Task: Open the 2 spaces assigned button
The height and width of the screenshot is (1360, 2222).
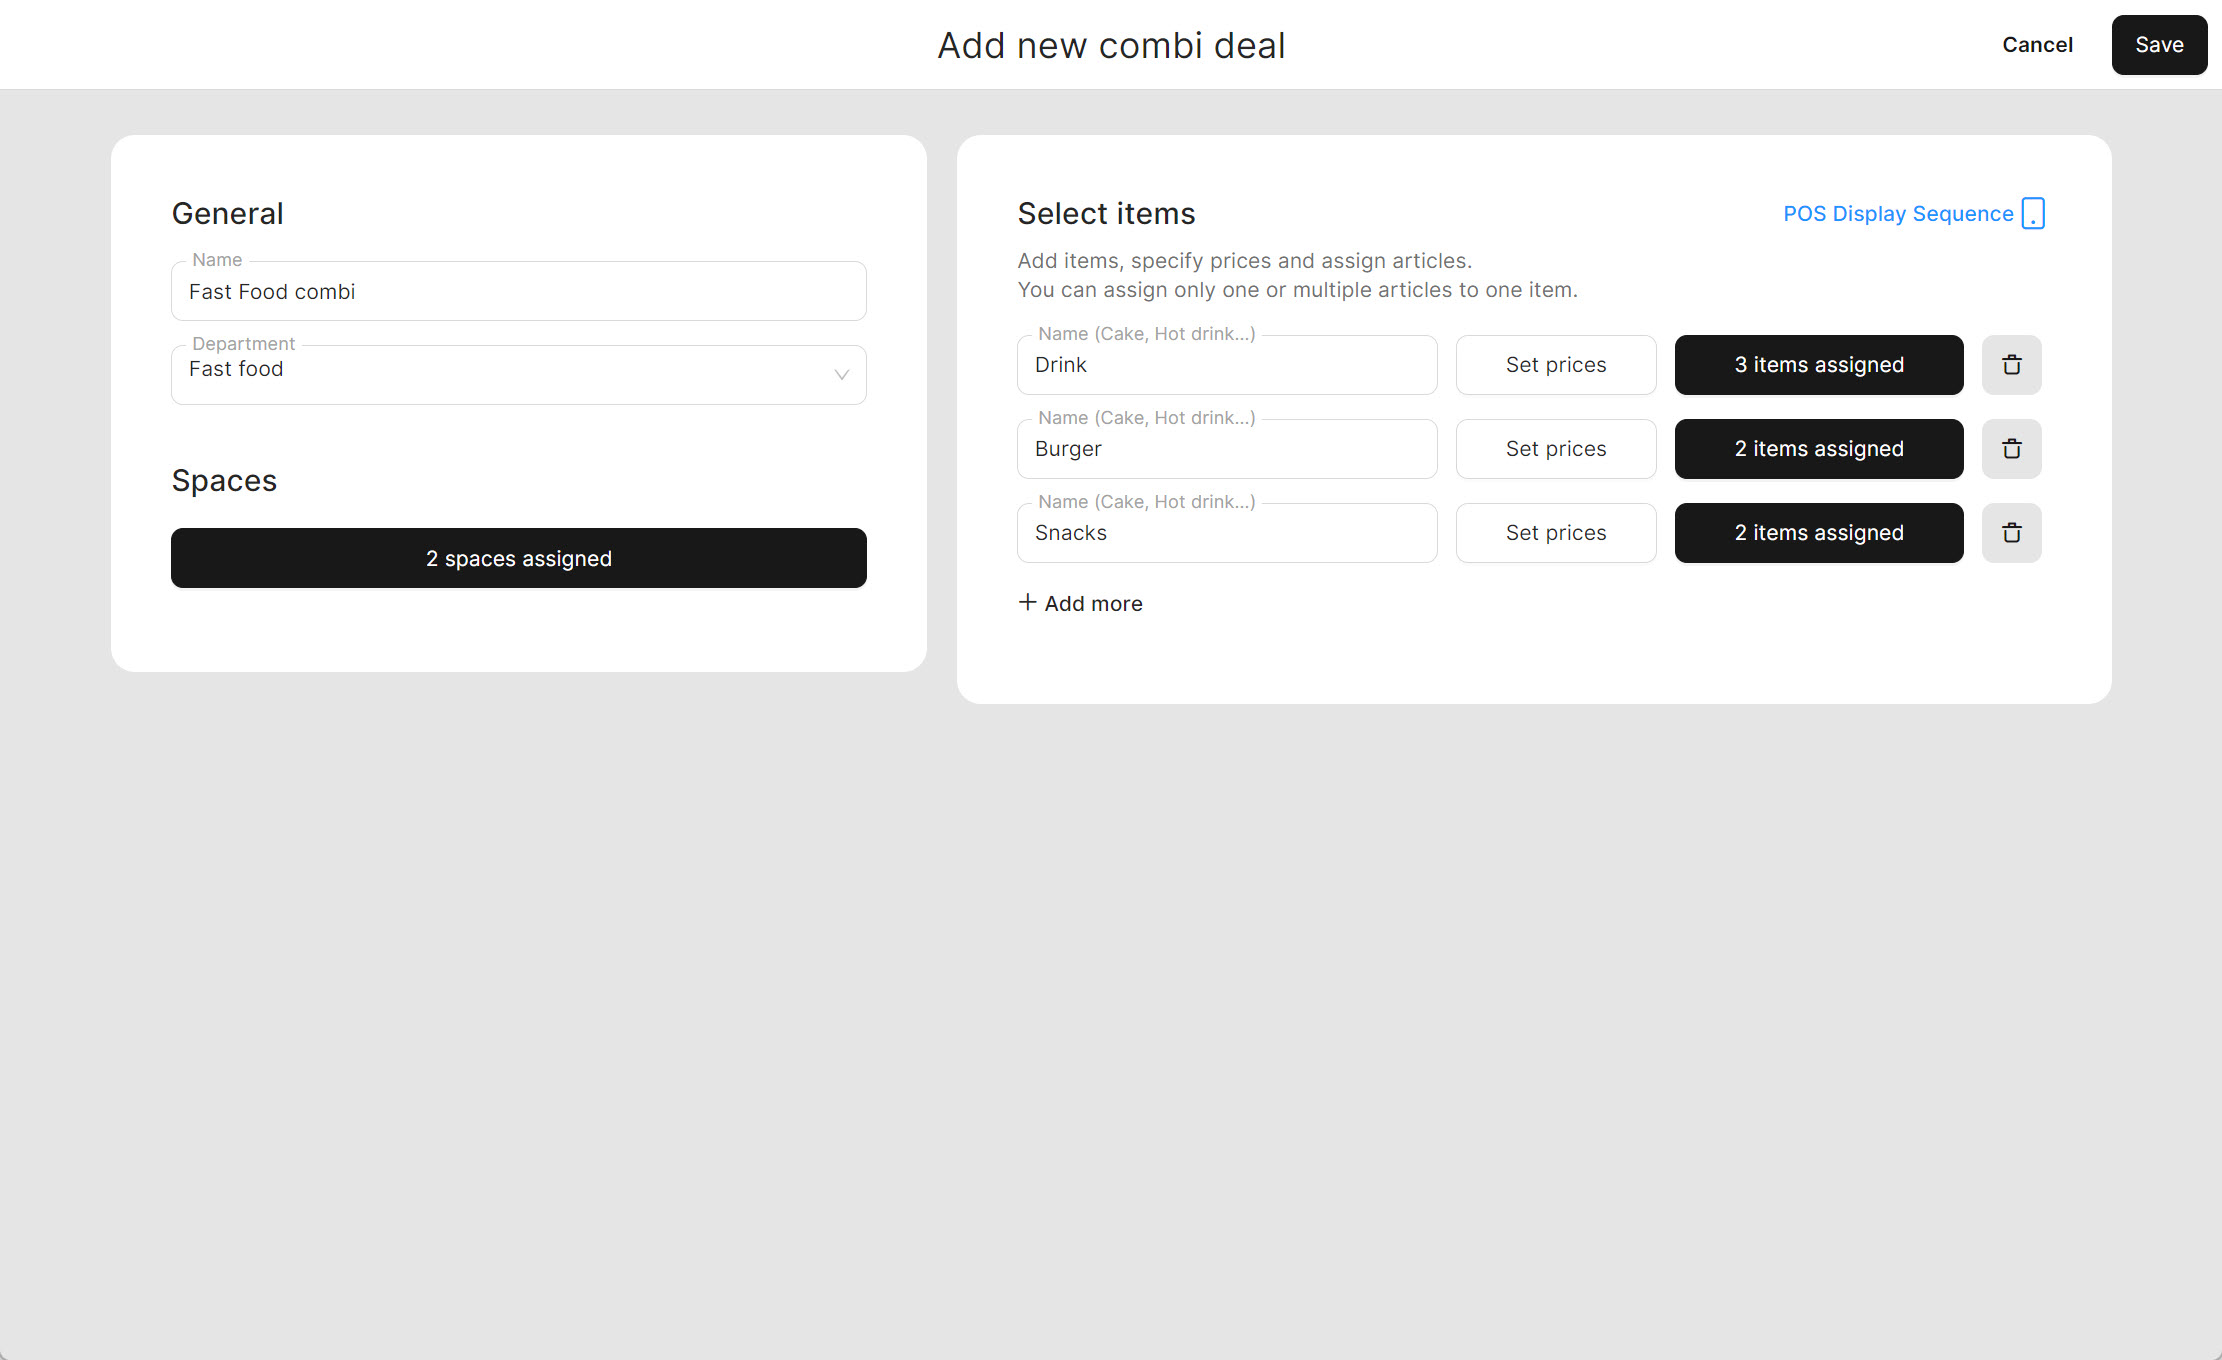Action: pos(518,558)
